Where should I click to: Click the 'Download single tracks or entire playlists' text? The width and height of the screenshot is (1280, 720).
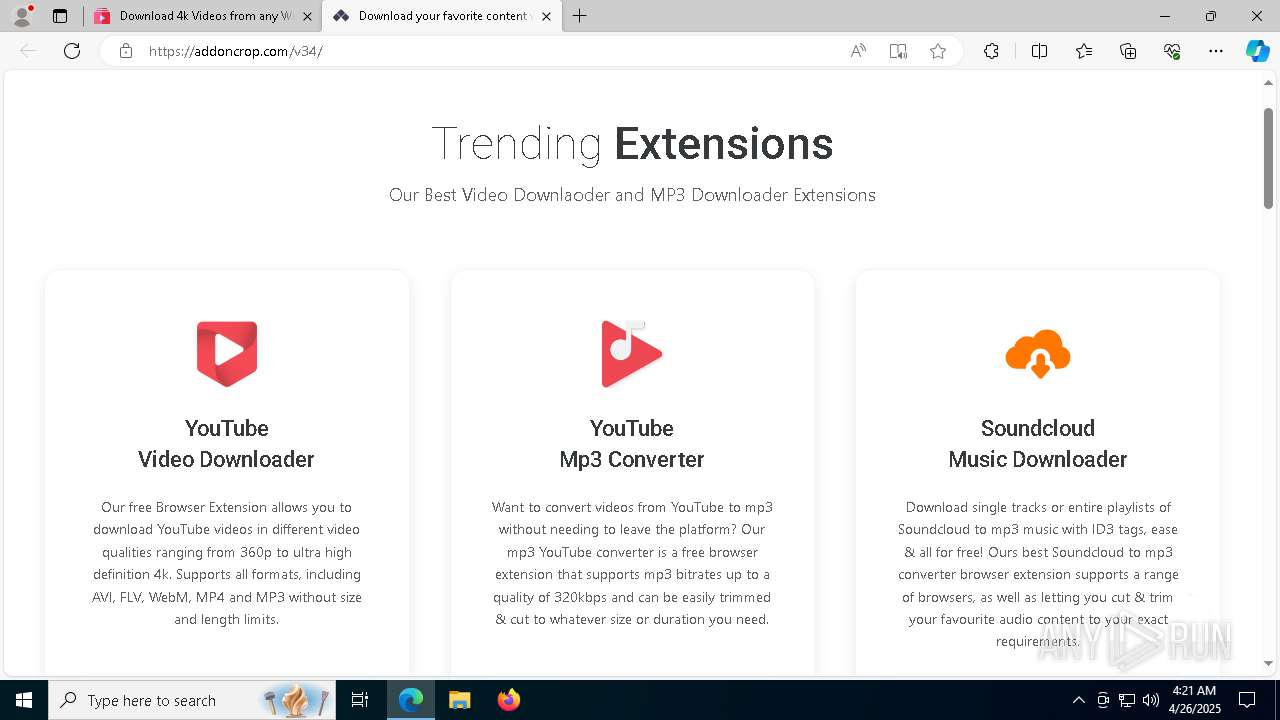coord(1038,574)
